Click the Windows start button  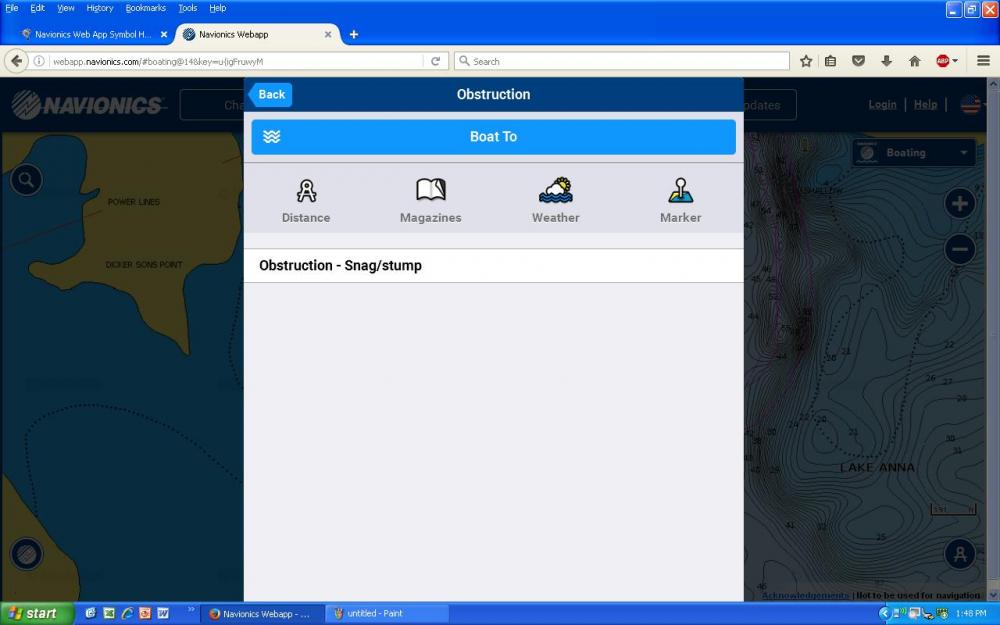37,614
